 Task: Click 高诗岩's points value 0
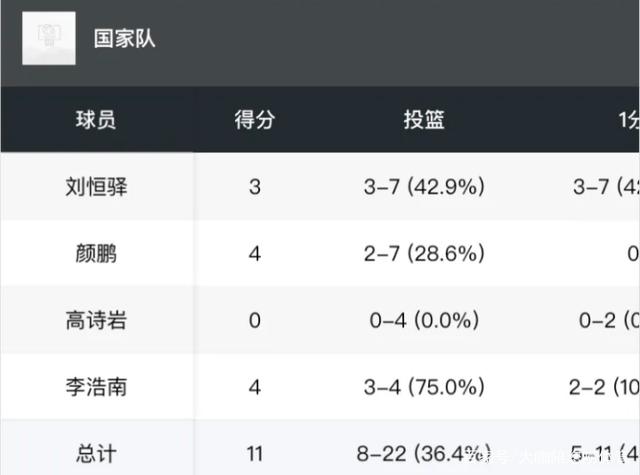[x=254, y=321]
